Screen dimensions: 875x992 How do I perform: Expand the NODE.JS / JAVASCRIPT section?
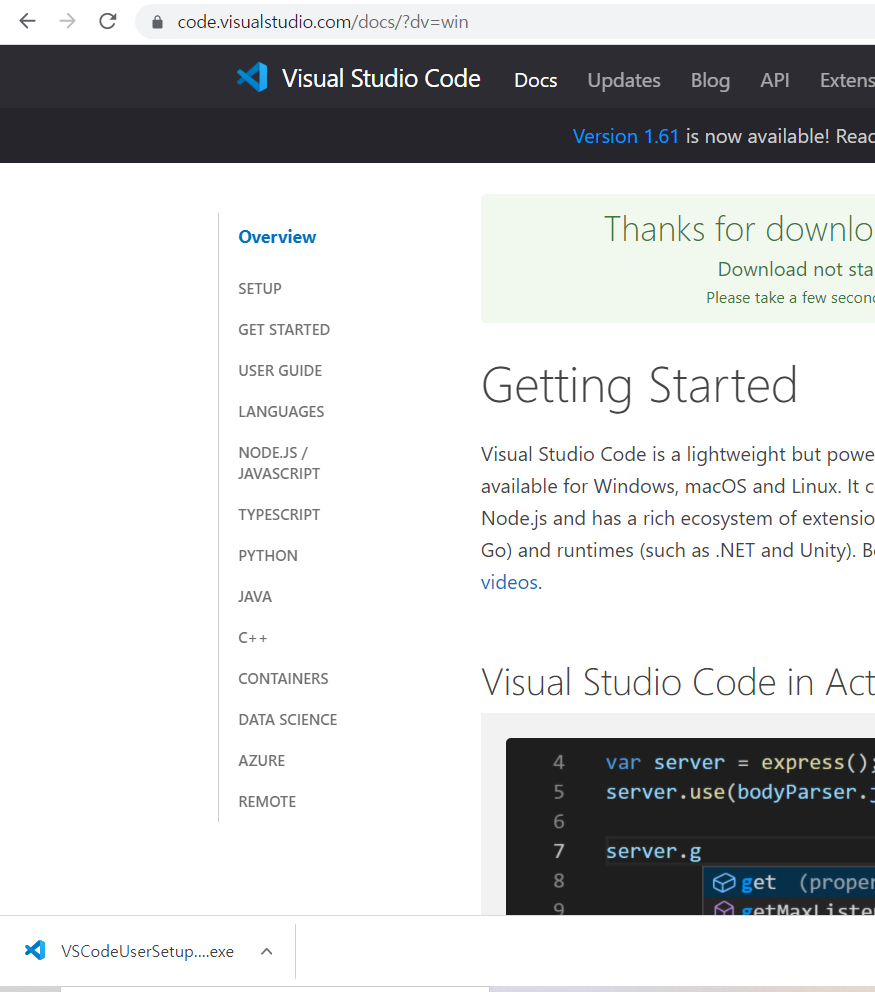coord(279,463)
